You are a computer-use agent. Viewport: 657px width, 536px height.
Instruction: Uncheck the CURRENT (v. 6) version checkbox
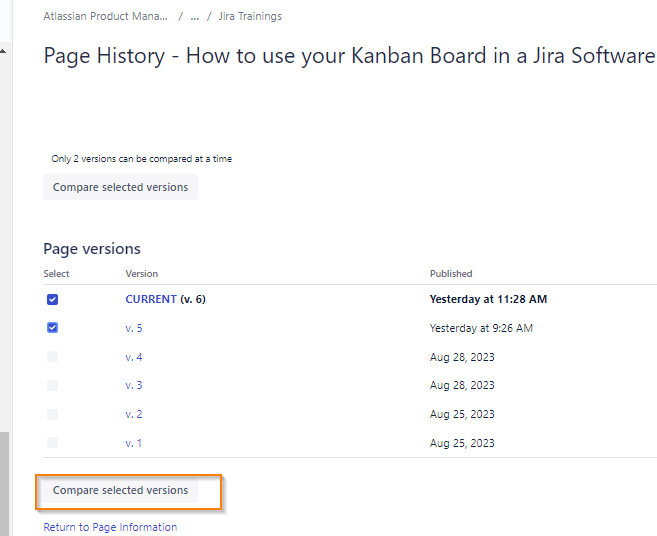pos(53,299)
